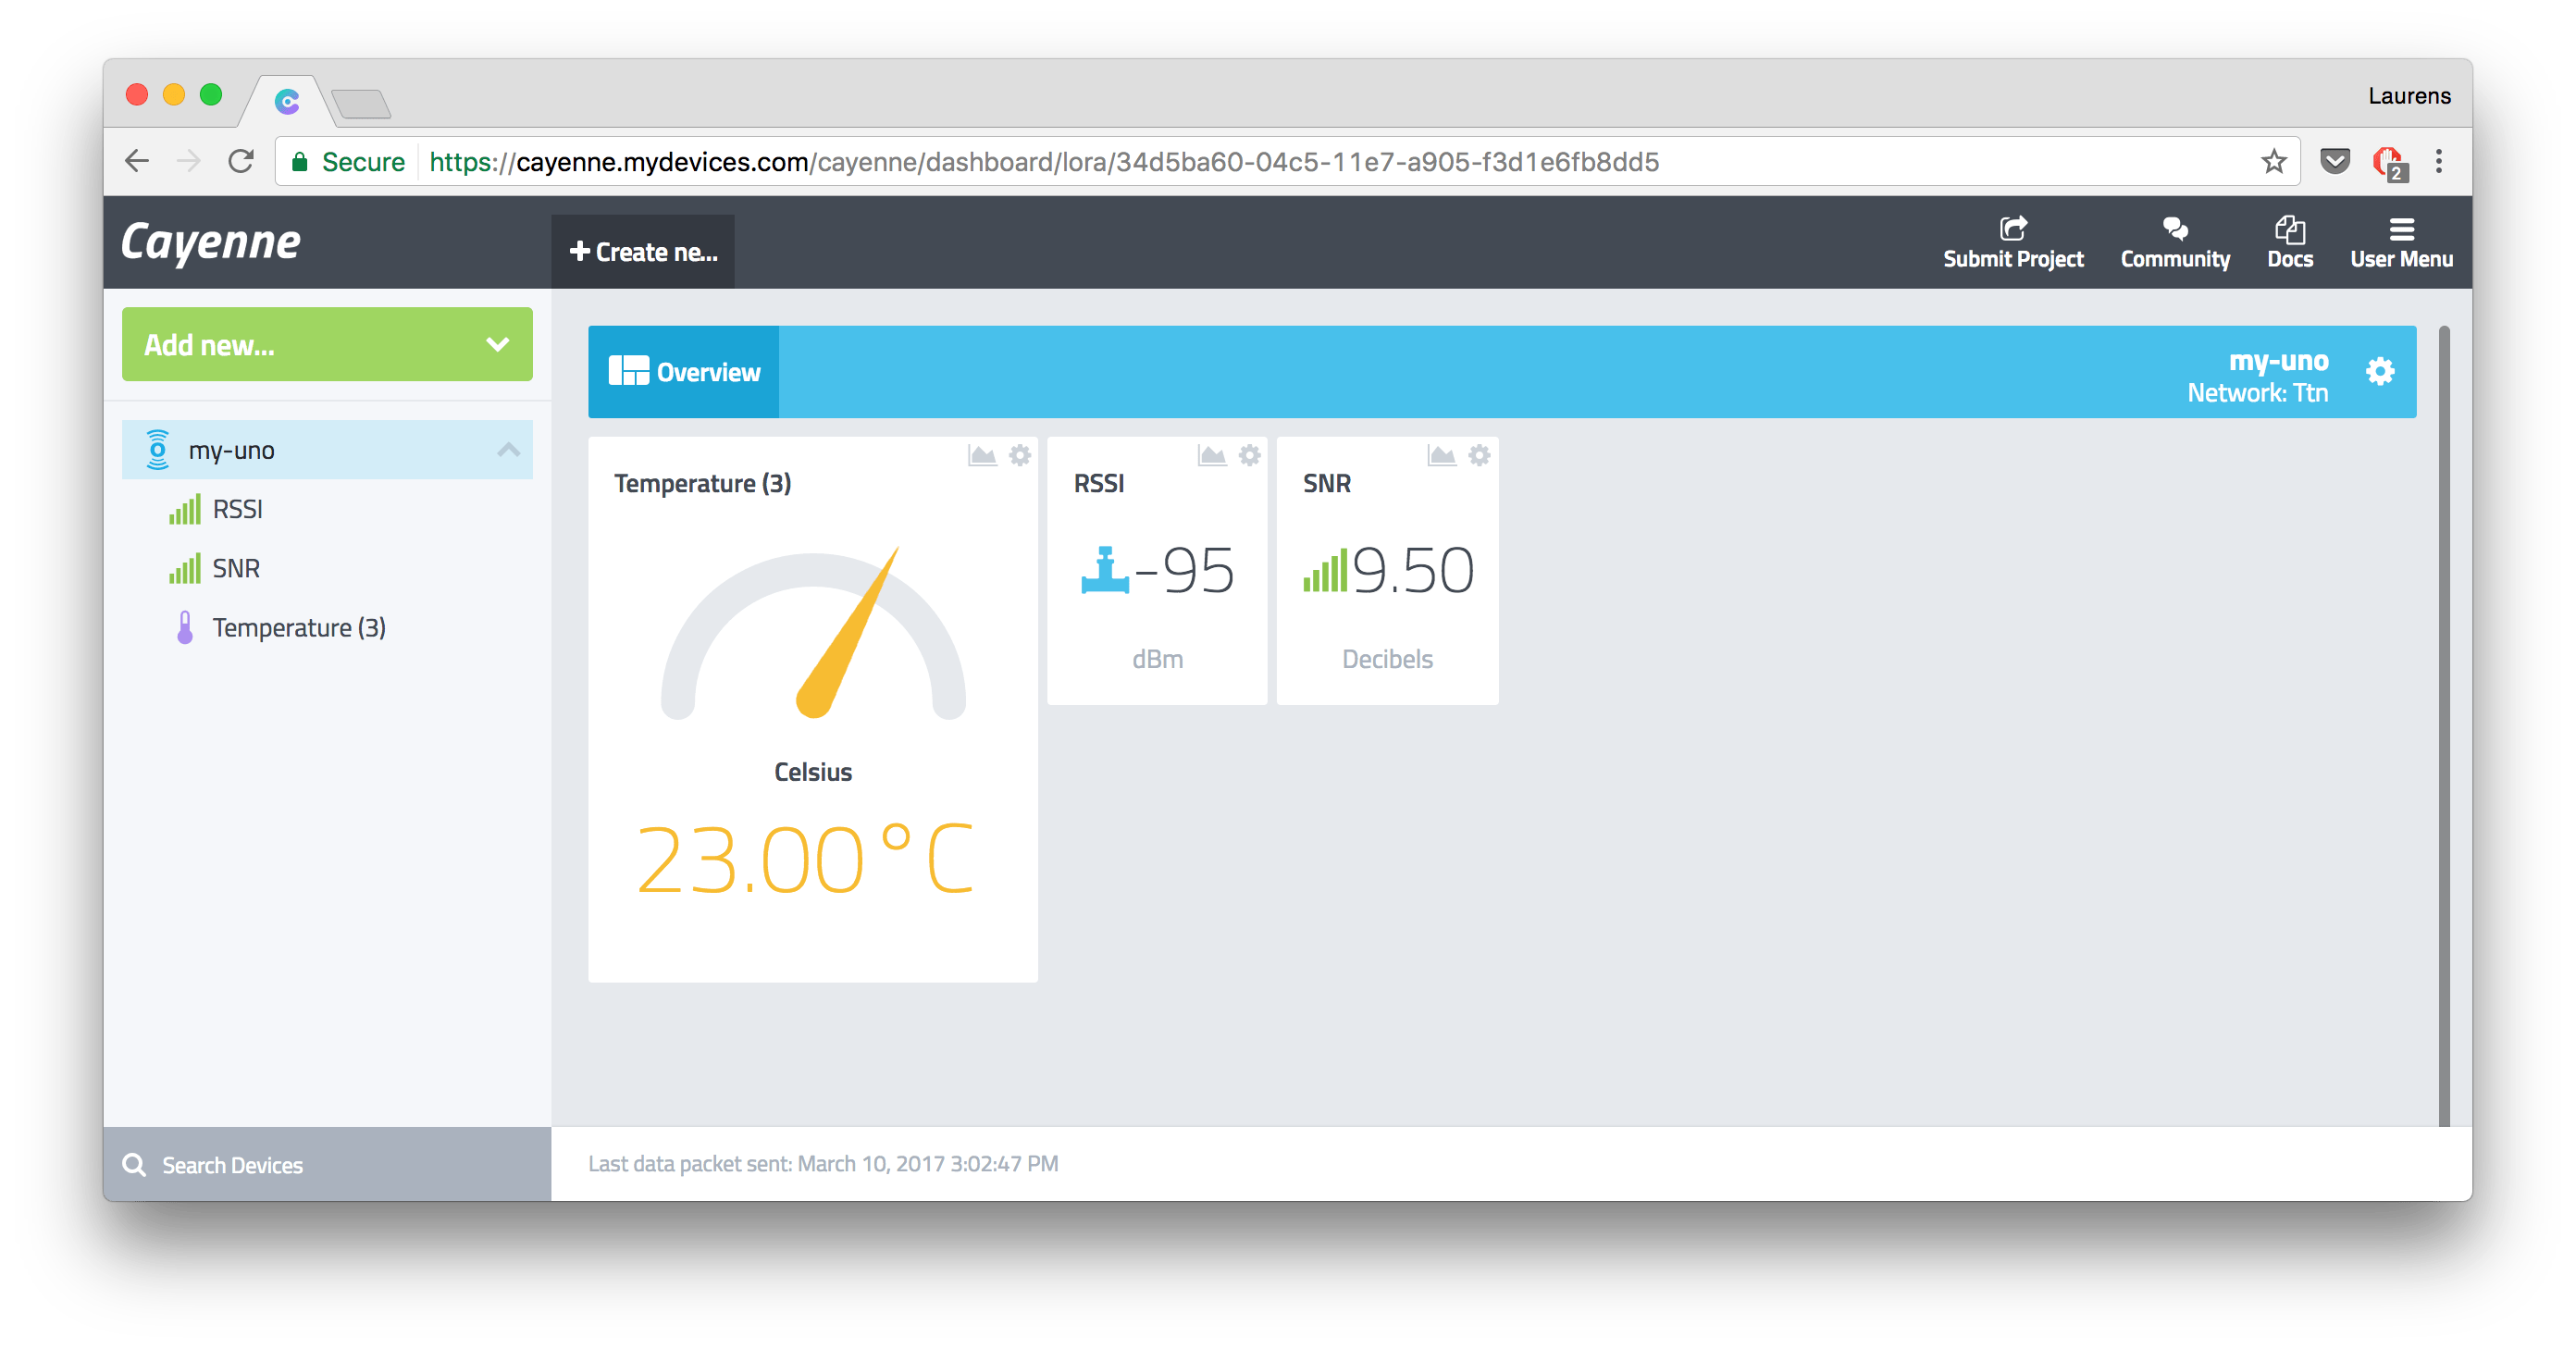Open the User Menu hamburger
2576x1349 pixels.
[x=2401, y=230]
